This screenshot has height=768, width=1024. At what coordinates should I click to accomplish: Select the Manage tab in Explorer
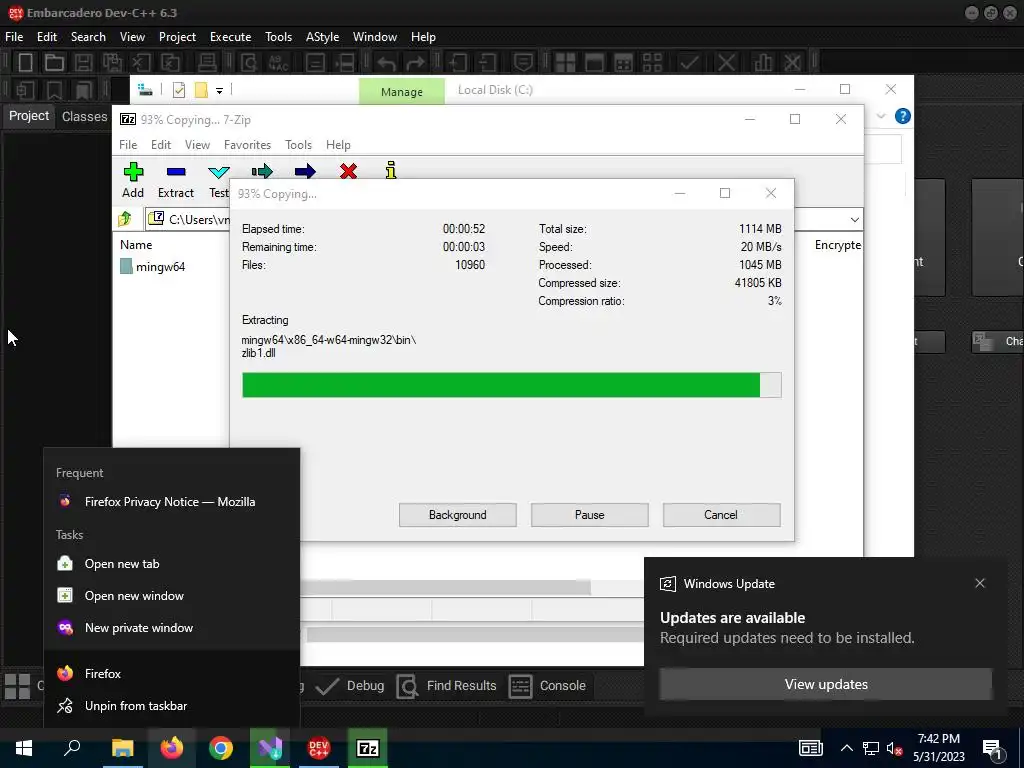(402, 91)
